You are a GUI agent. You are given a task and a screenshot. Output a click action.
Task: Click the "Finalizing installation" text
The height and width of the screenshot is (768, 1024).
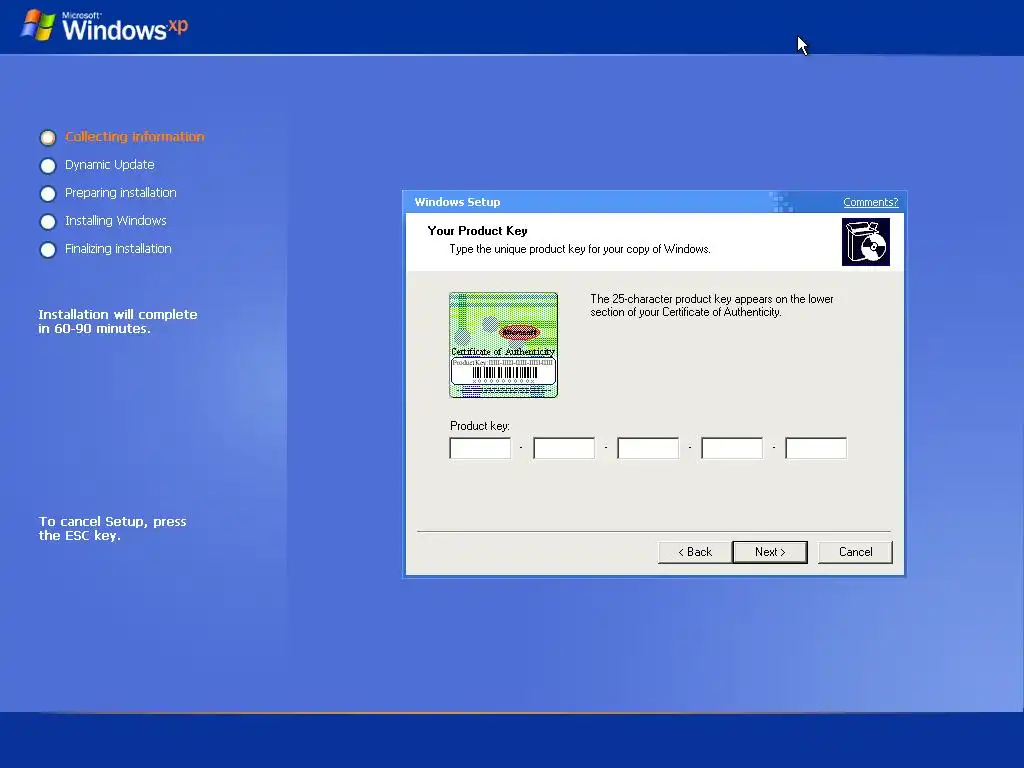click(x=118, y=249)
